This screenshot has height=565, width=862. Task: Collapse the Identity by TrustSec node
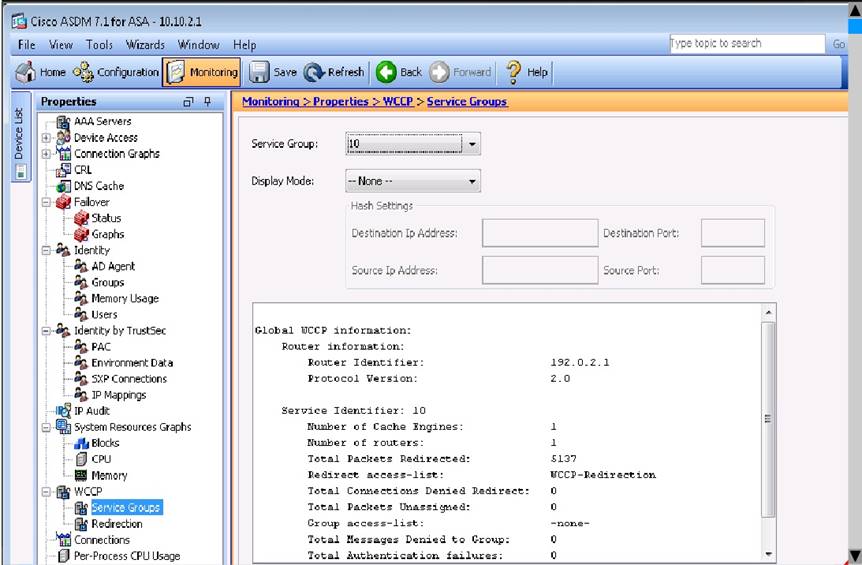(47, 331)
